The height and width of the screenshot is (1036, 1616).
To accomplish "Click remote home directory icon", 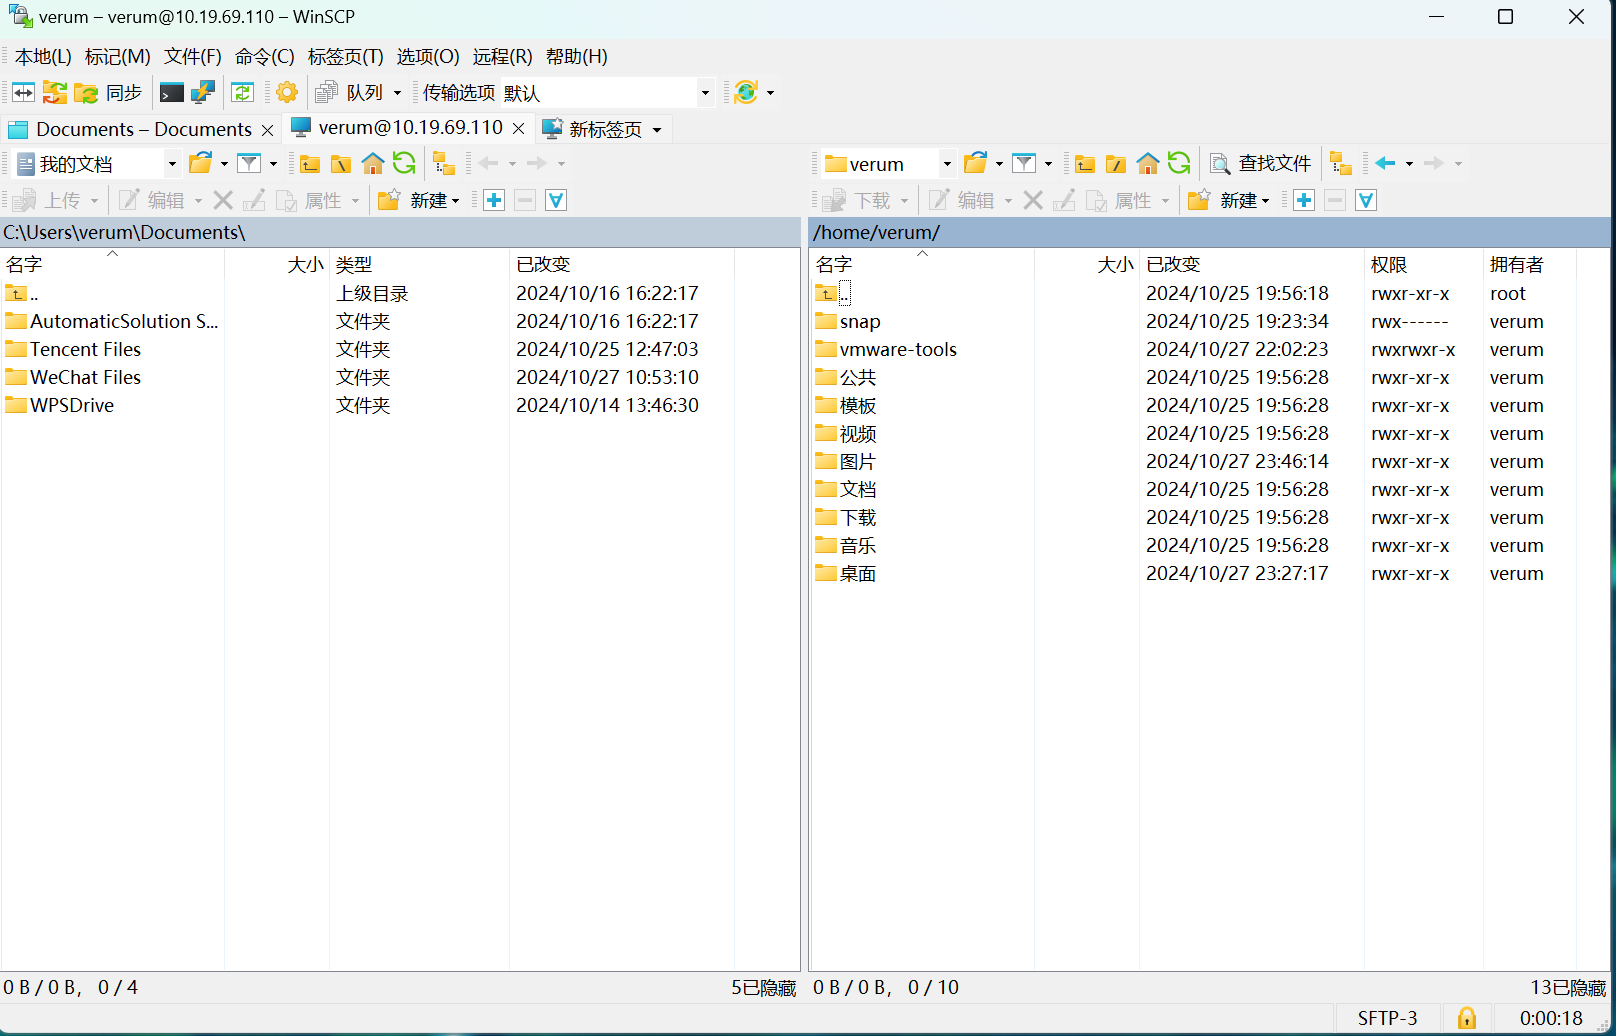I will click(x=1148, y=163).
